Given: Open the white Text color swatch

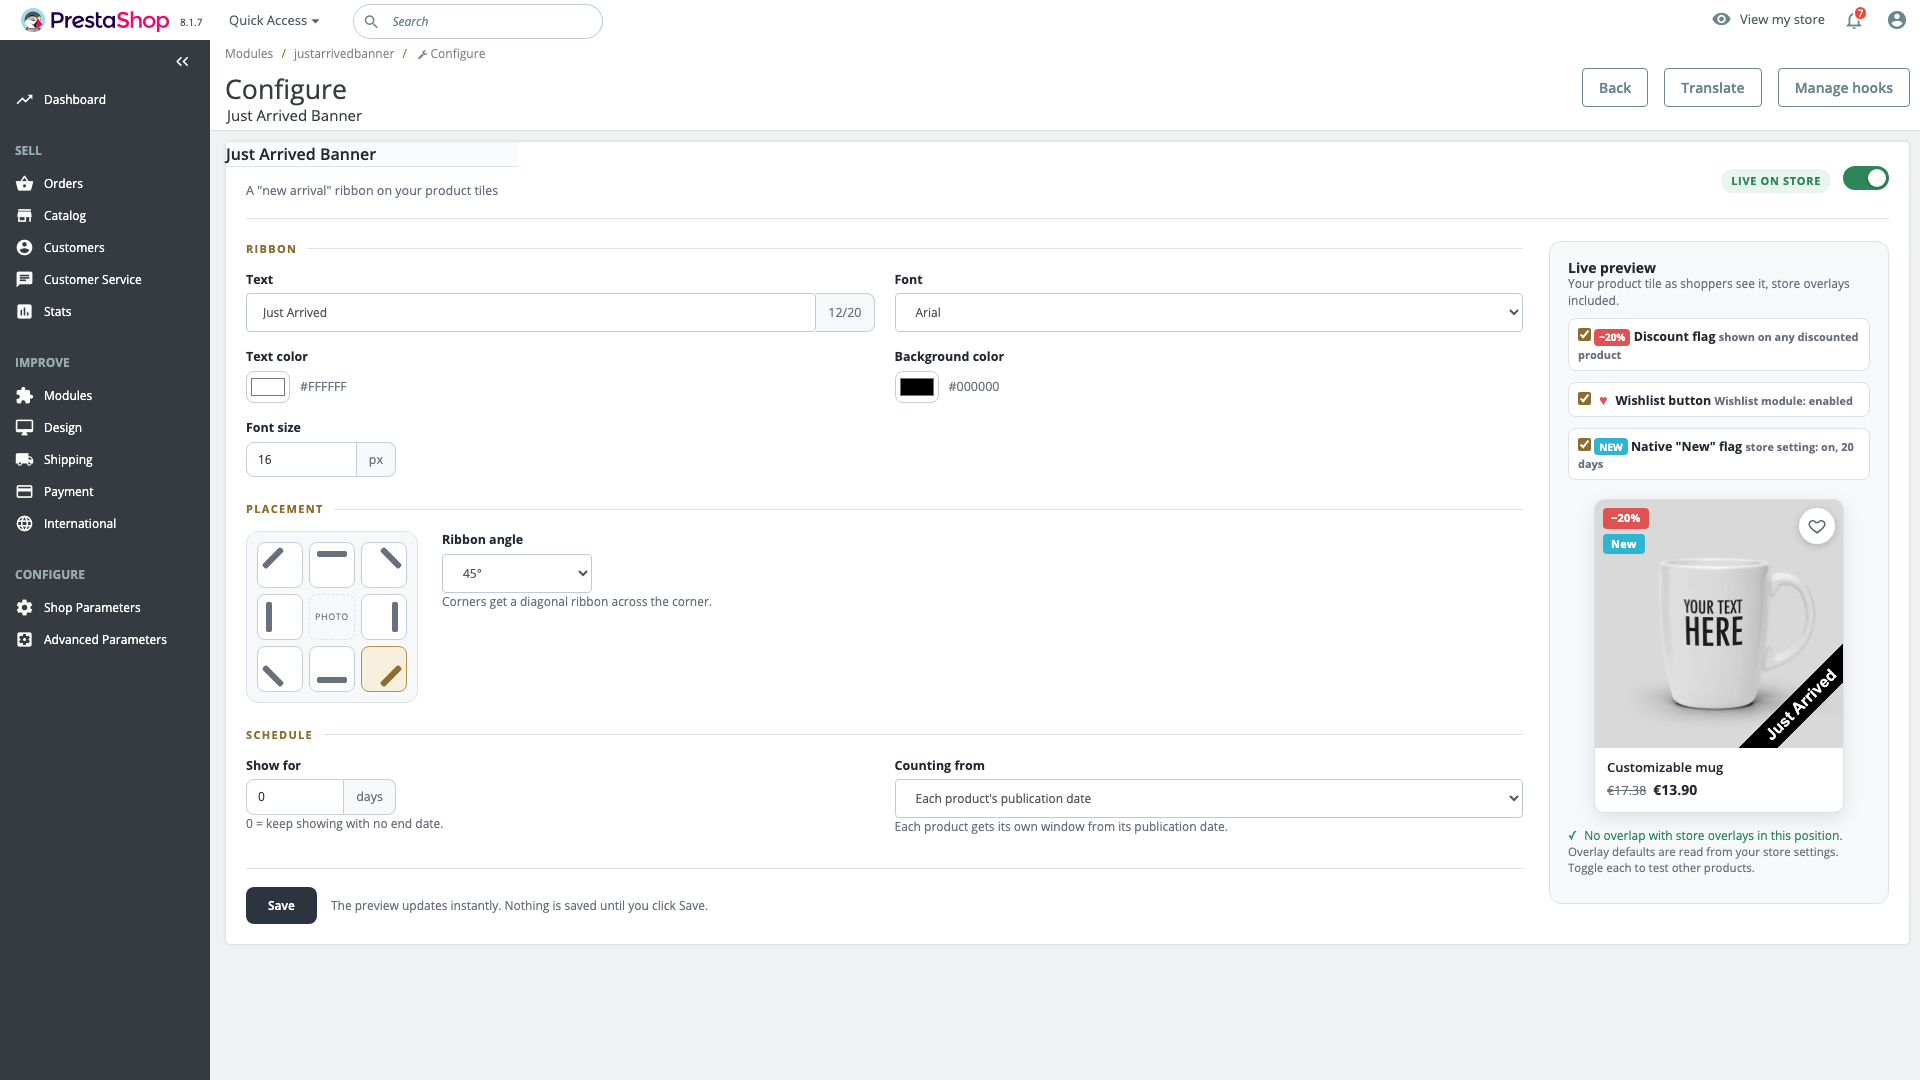Looking at the screenshot, I should click(268, 387).
